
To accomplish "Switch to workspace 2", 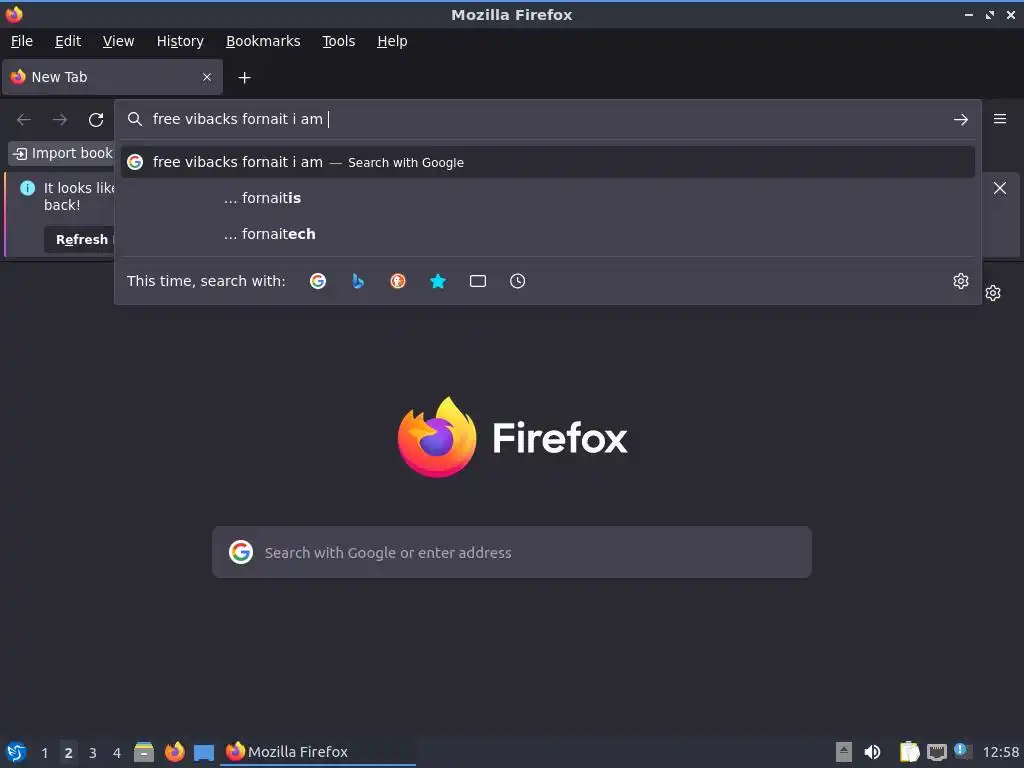I will pos(69,753).
